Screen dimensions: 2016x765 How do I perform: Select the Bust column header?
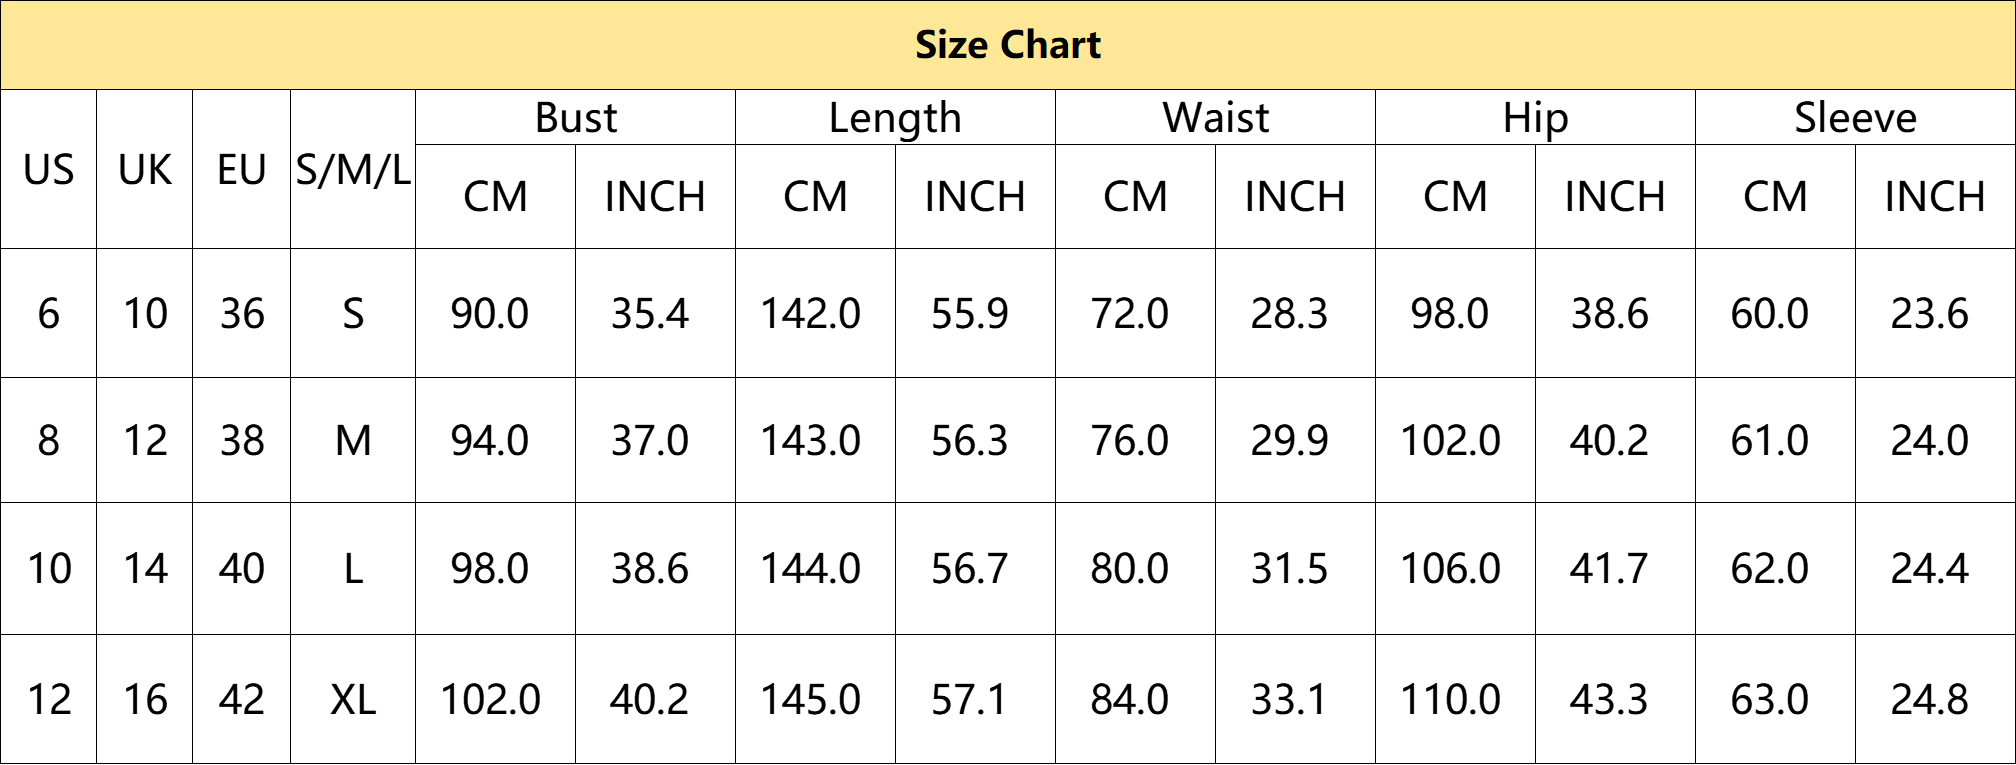(575, 118)
